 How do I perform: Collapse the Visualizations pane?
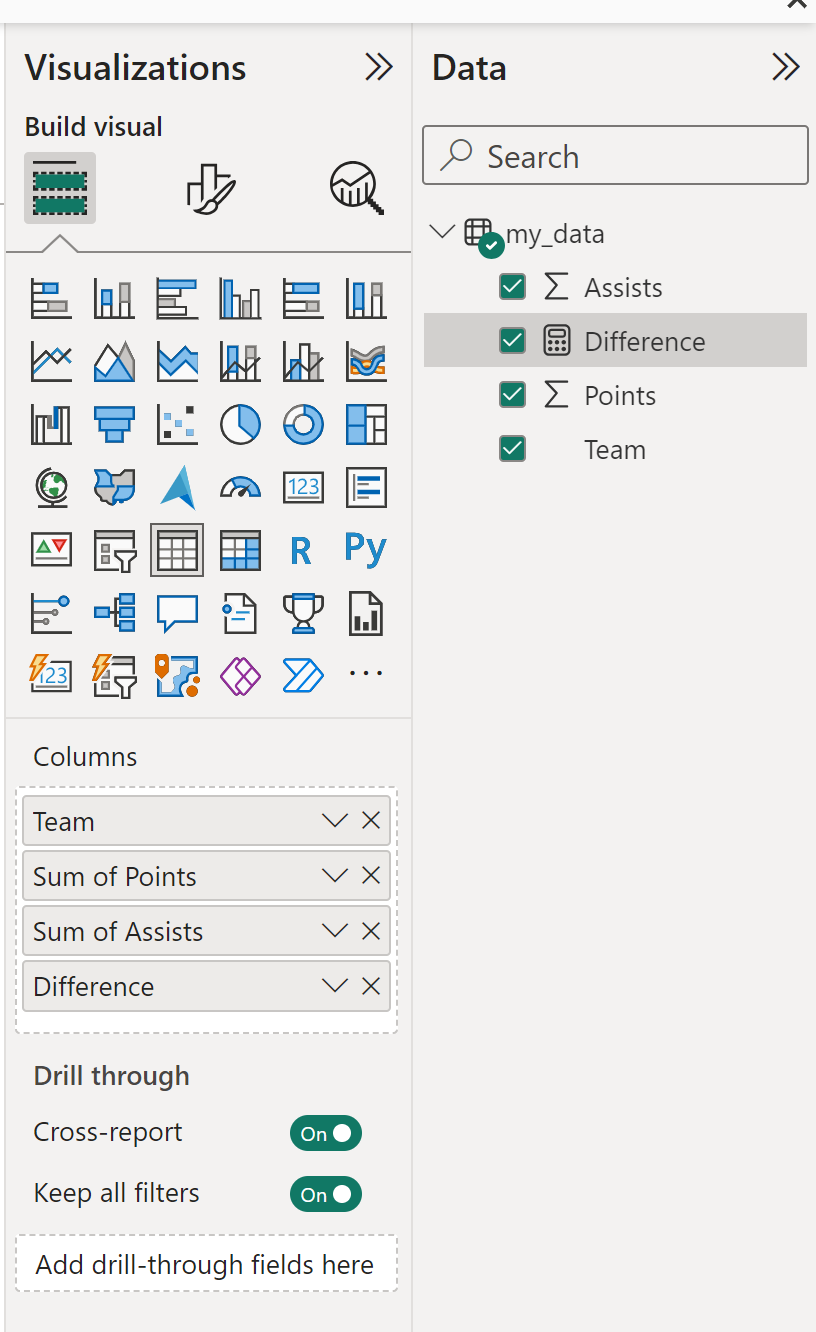coord(378,67)
